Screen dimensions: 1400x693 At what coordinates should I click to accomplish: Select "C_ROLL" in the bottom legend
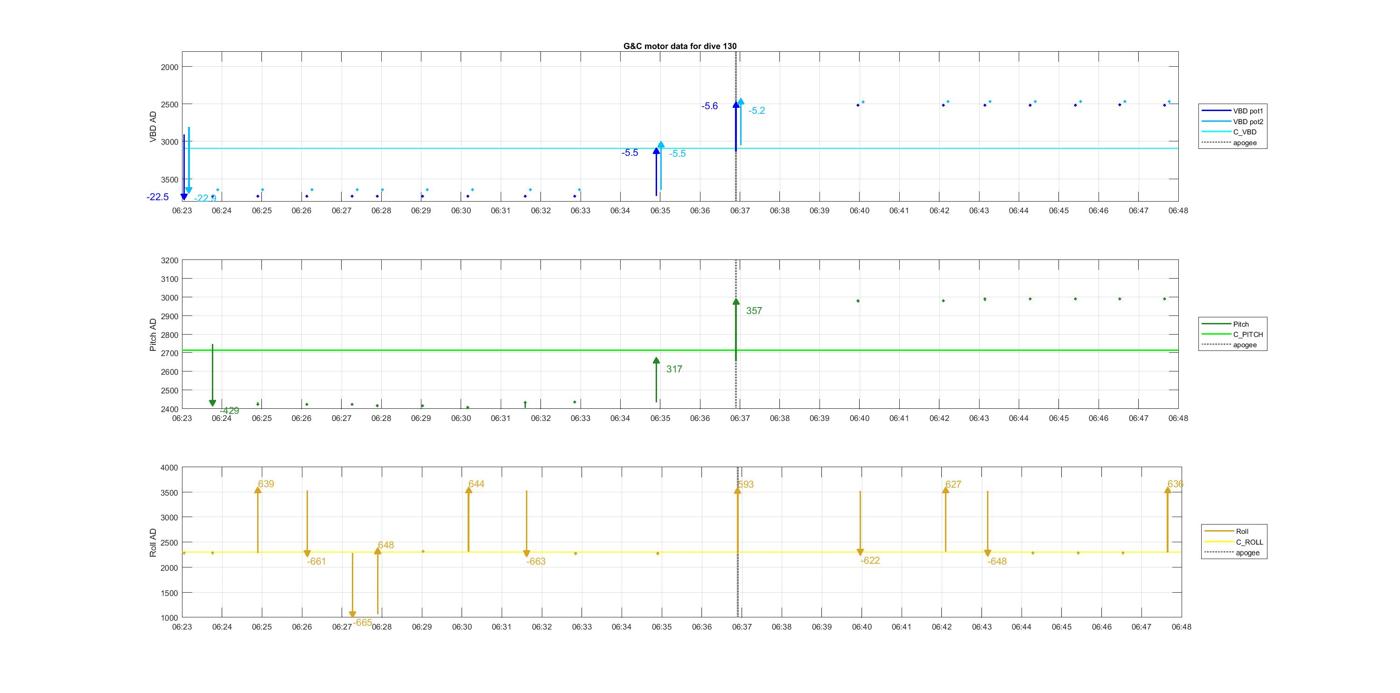coord(1249,542)
